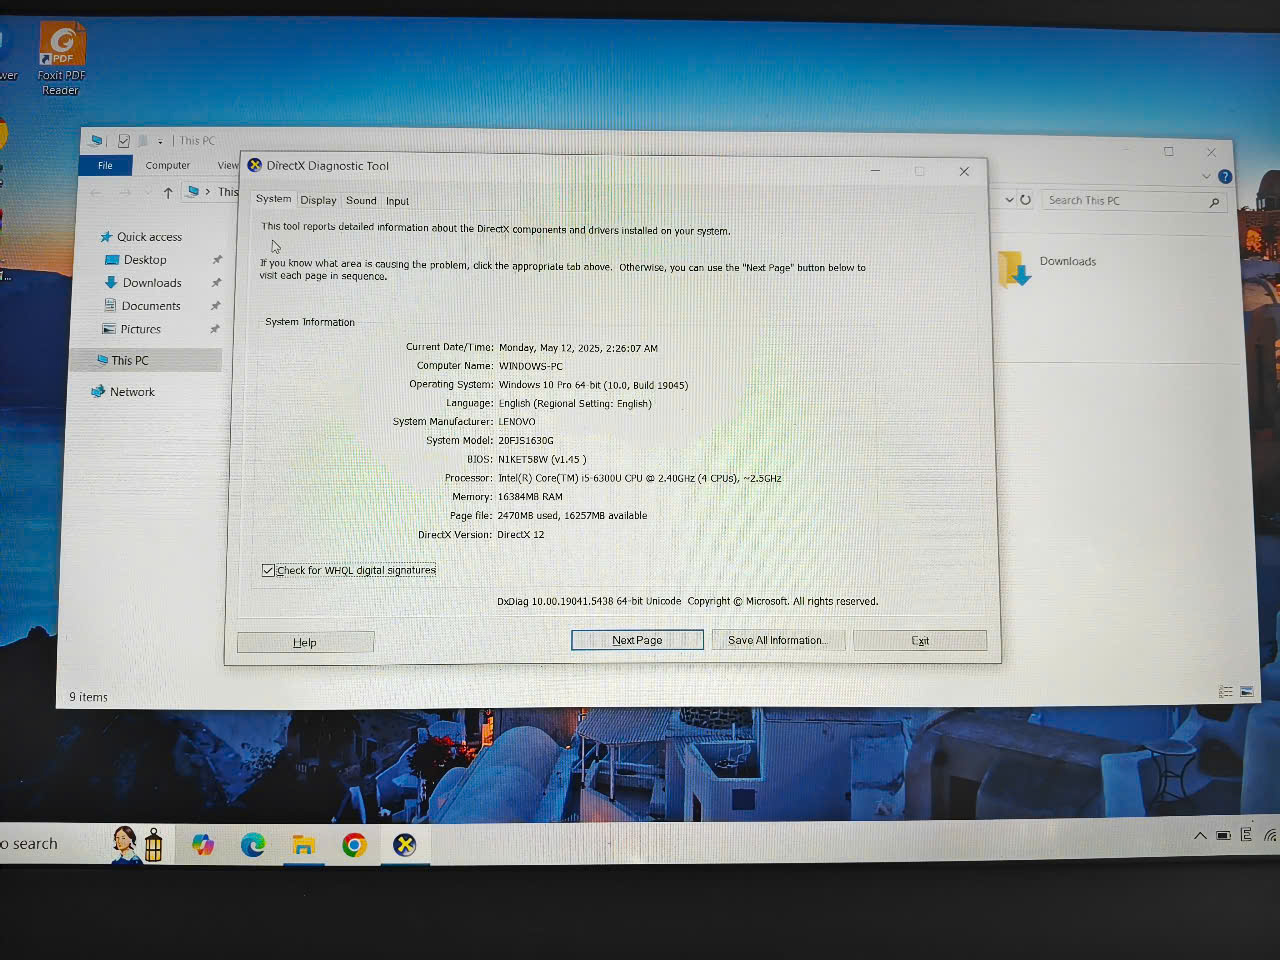Viewport: 1280px width, 960px height.
Task: Click the DirectX Diagnostic Tool title icon
Action: click(255, 165)
